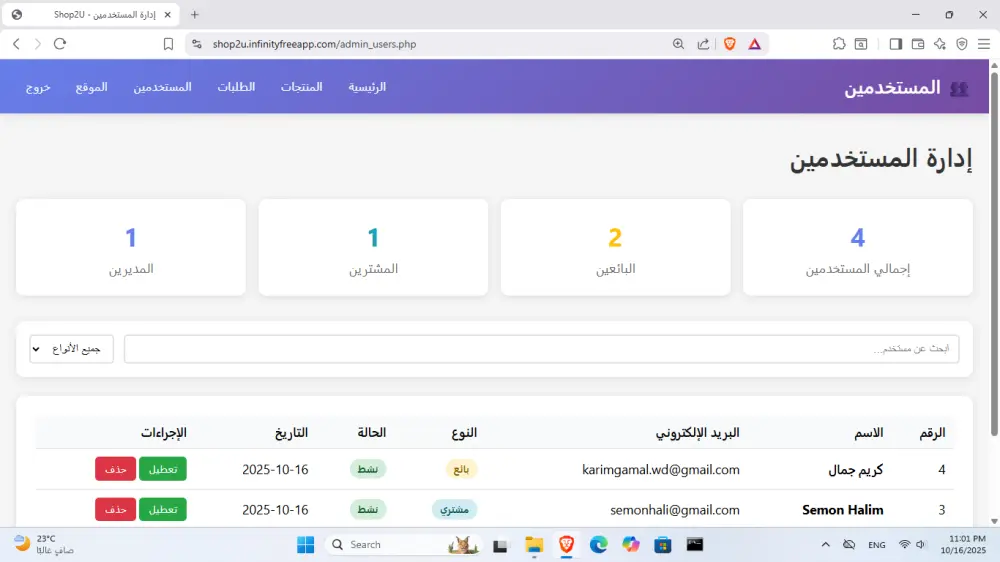1000x562 pixels.
Task: Disable user كريم جمال with تعطيل
Action: click(163, 469)
